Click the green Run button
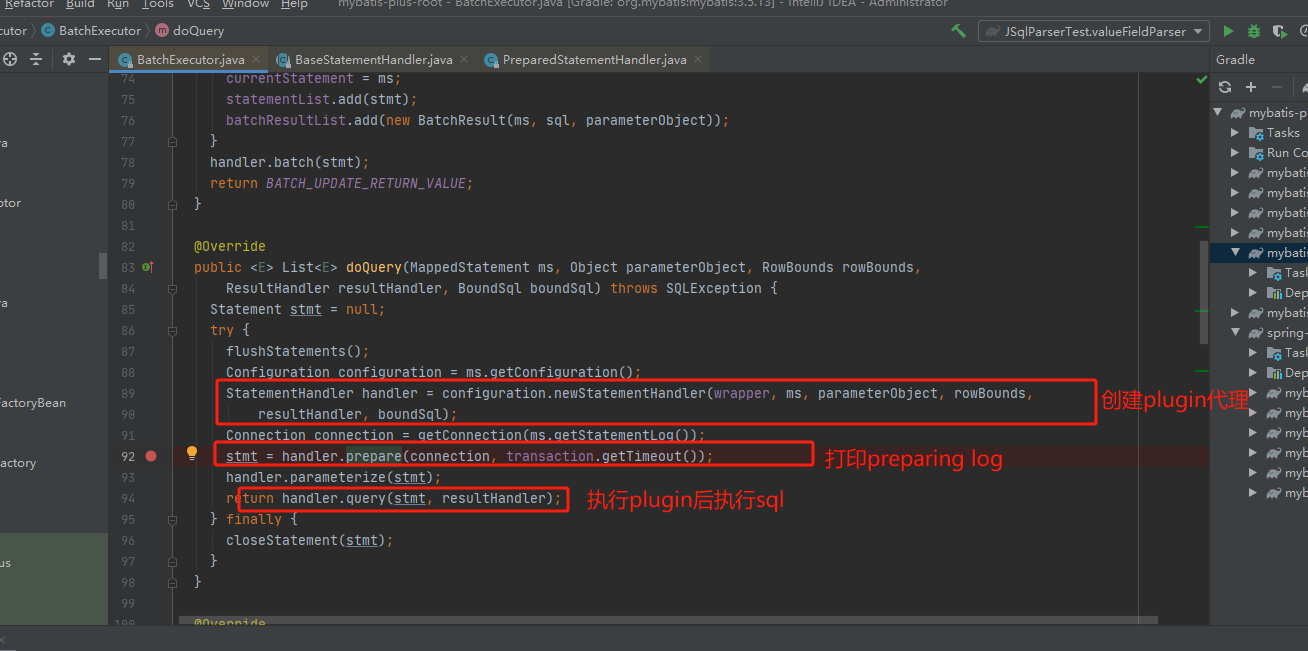This screenshot has width=1308, height=651. coord(1228,31)
